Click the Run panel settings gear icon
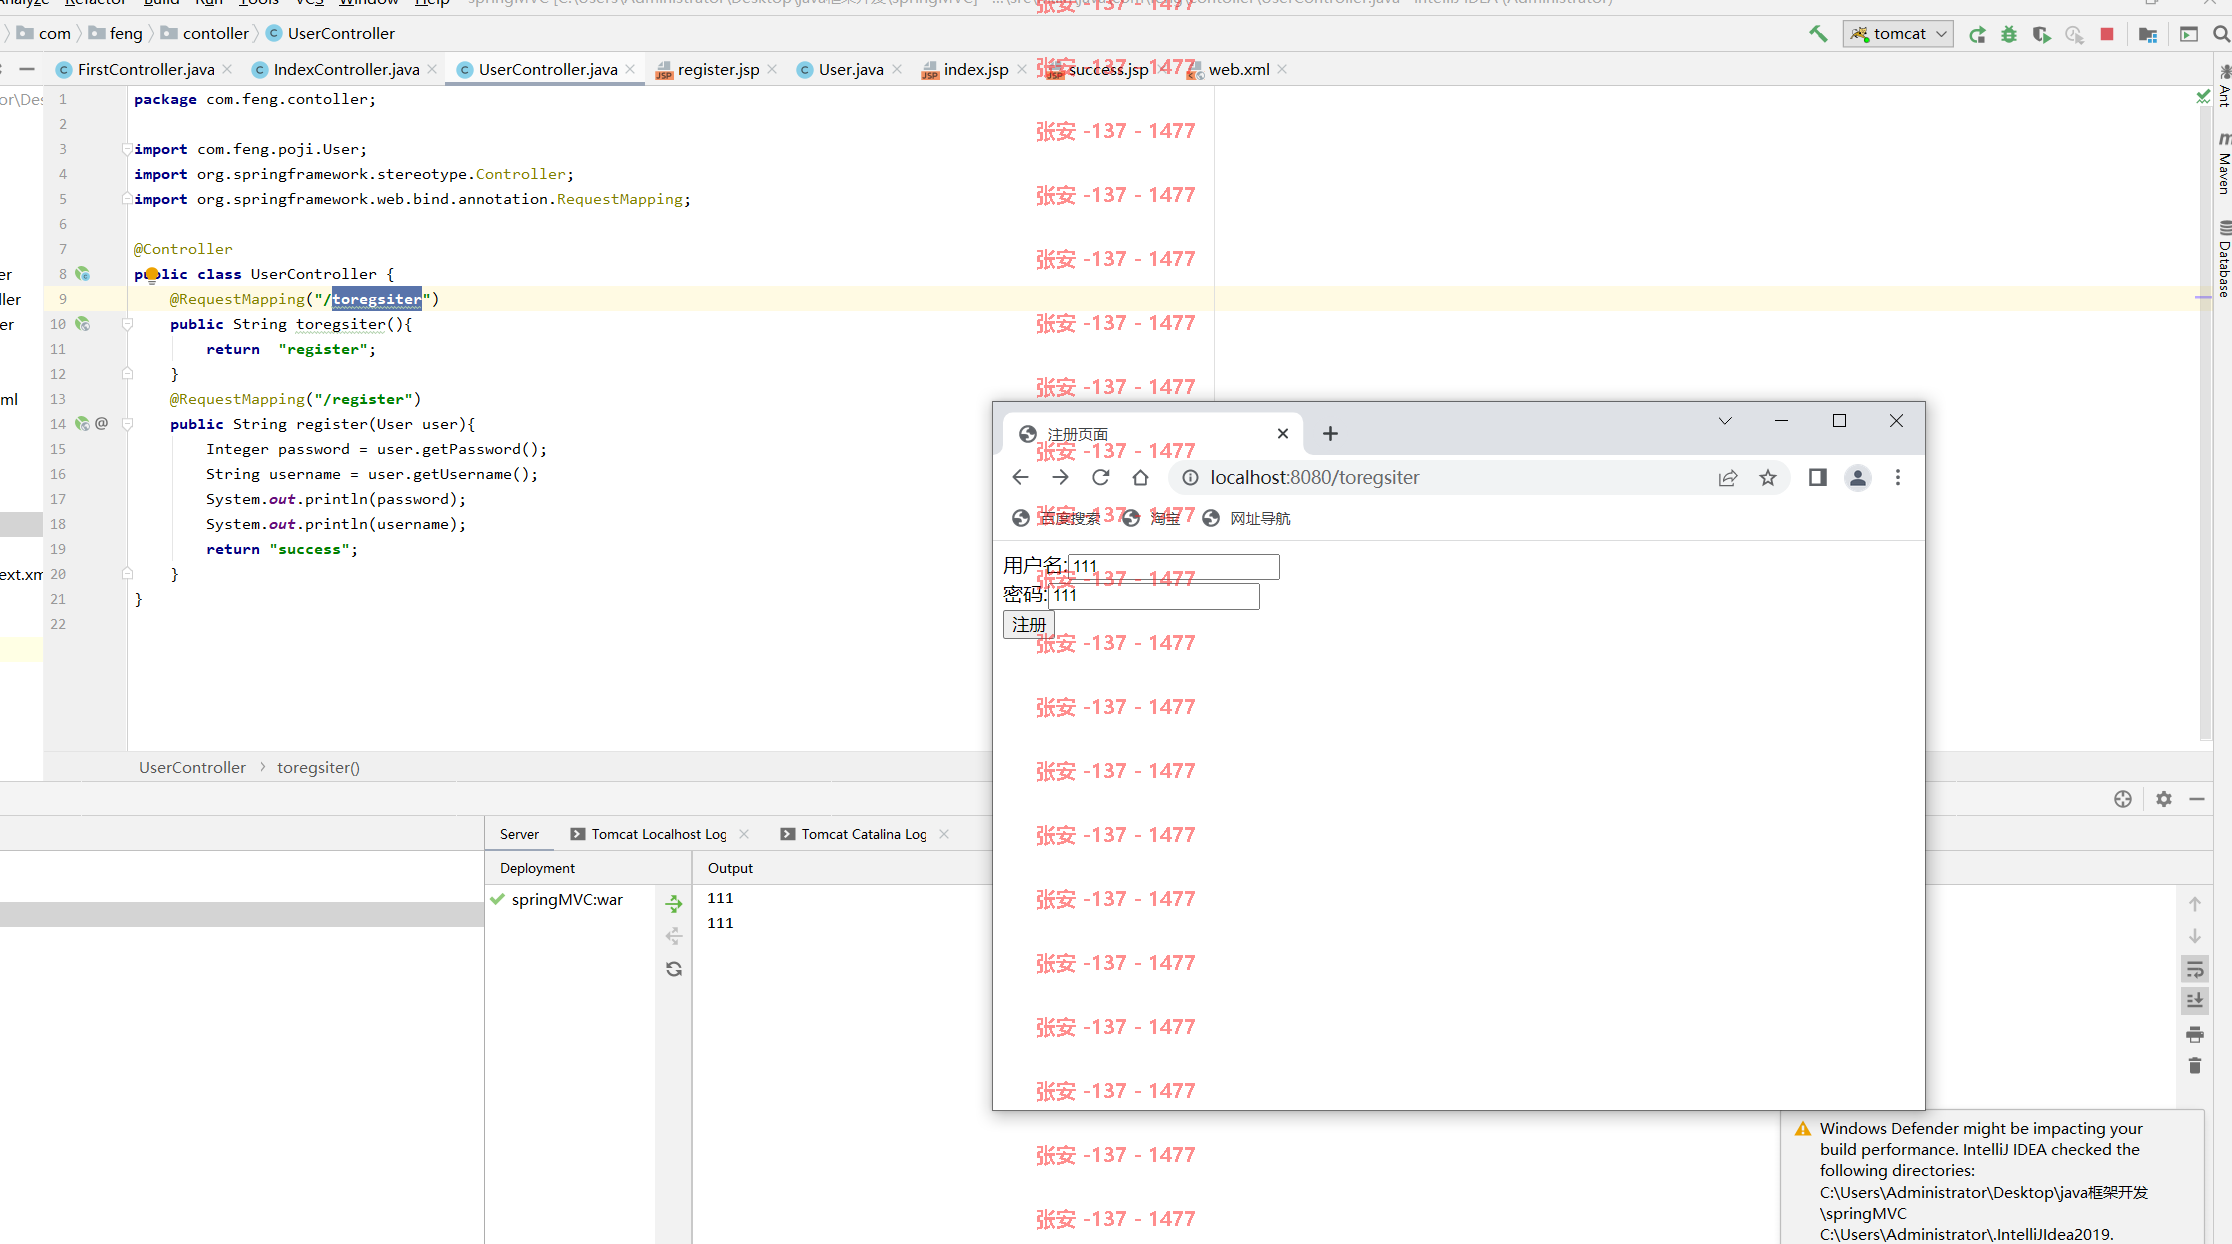2232x1244 pixels. point(2164,799)
